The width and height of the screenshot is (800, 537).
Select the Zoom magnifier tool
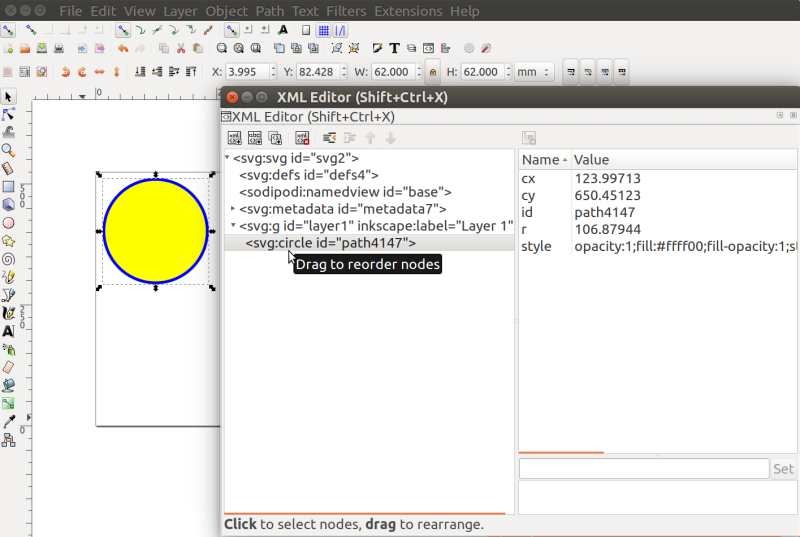point(8,150)
